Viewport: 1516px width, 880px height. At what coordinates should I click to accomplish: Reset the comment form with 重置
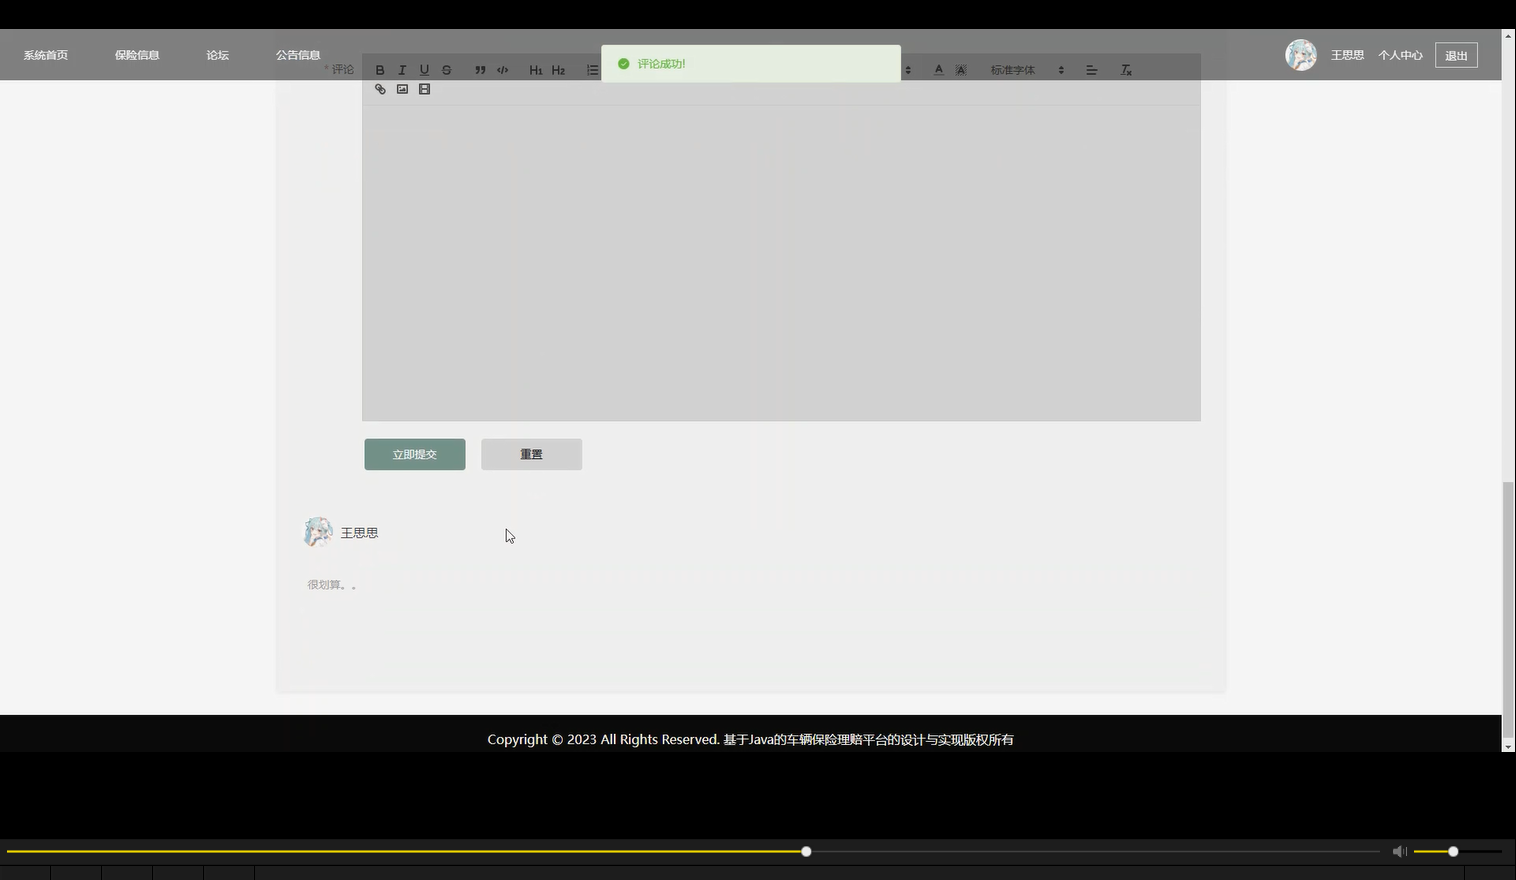click(531, 454)
